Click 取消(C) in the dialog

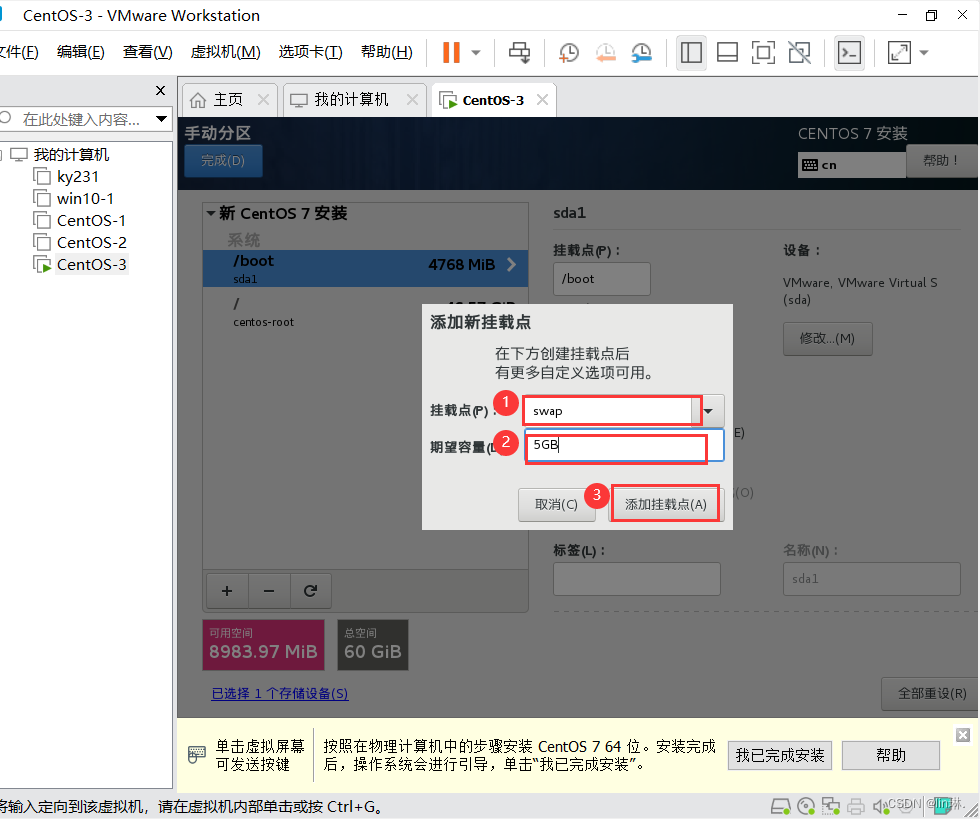556,504
